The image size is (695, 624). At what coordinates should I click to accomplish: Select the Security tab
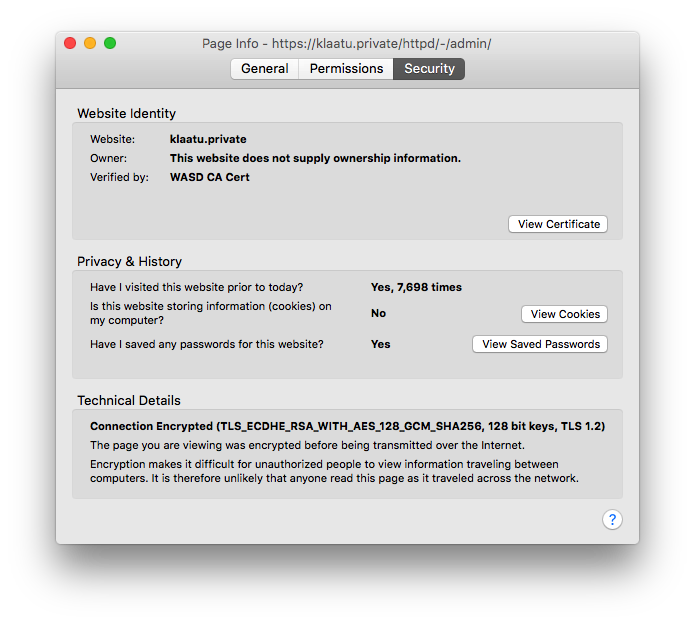pyautogui.click(x=429, y=69)
